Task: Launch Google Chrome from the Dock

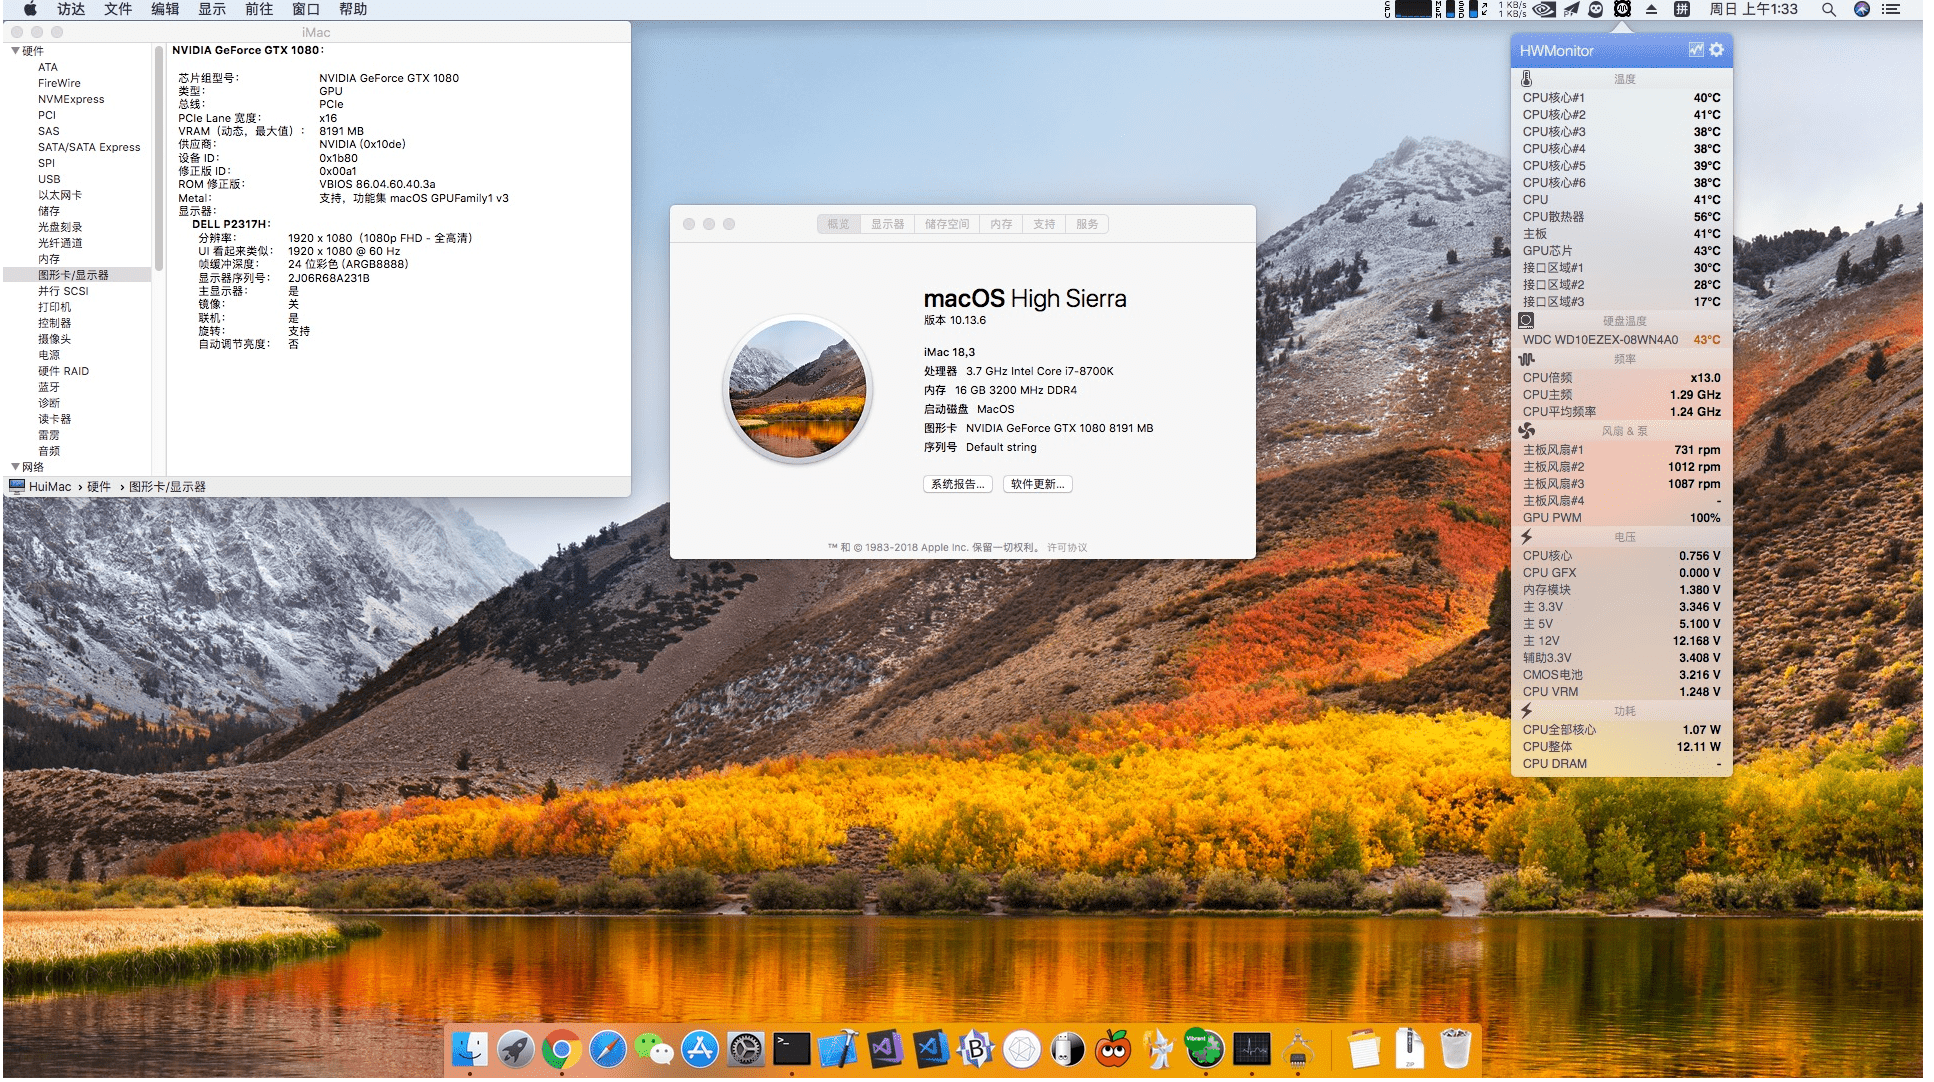Action: [x=561, y=1049]
